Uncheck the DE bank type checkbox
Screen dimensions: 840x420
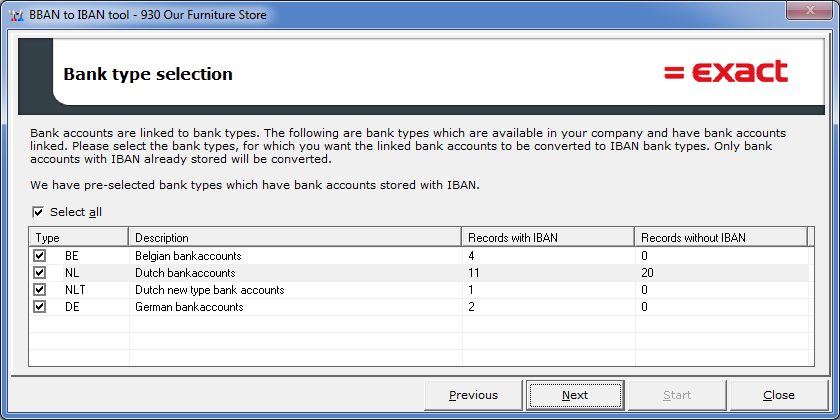40,307
